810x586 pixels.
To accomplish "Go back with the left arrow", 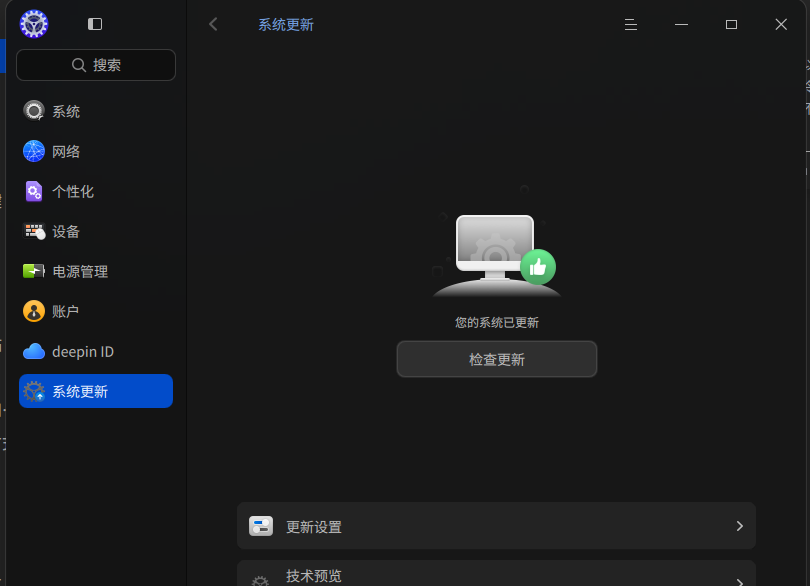I will click(x=213, y=24).
